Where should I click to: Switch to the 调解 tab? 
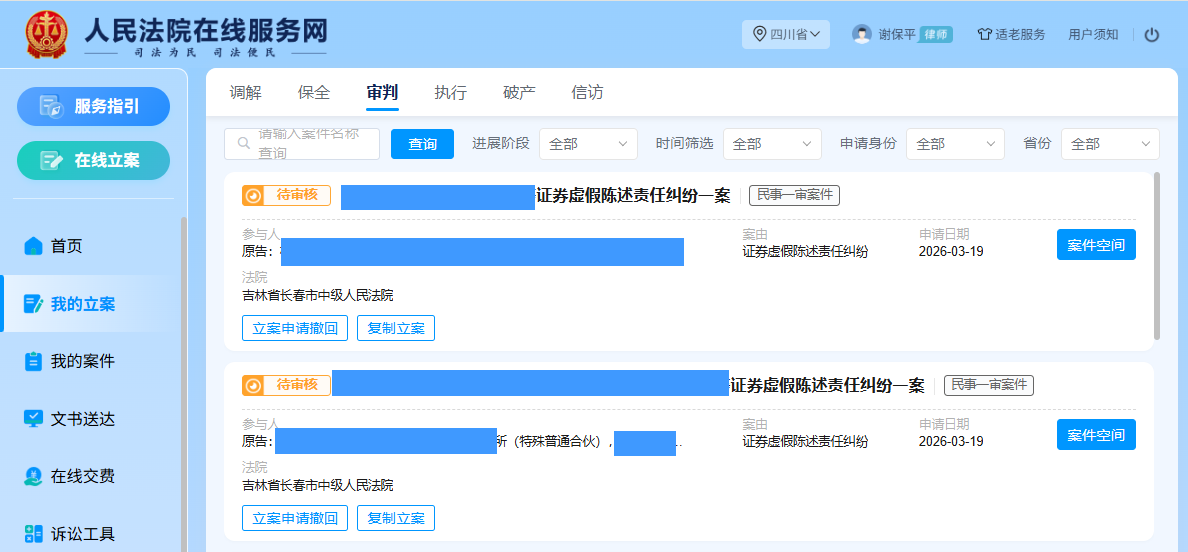point(245,92)
